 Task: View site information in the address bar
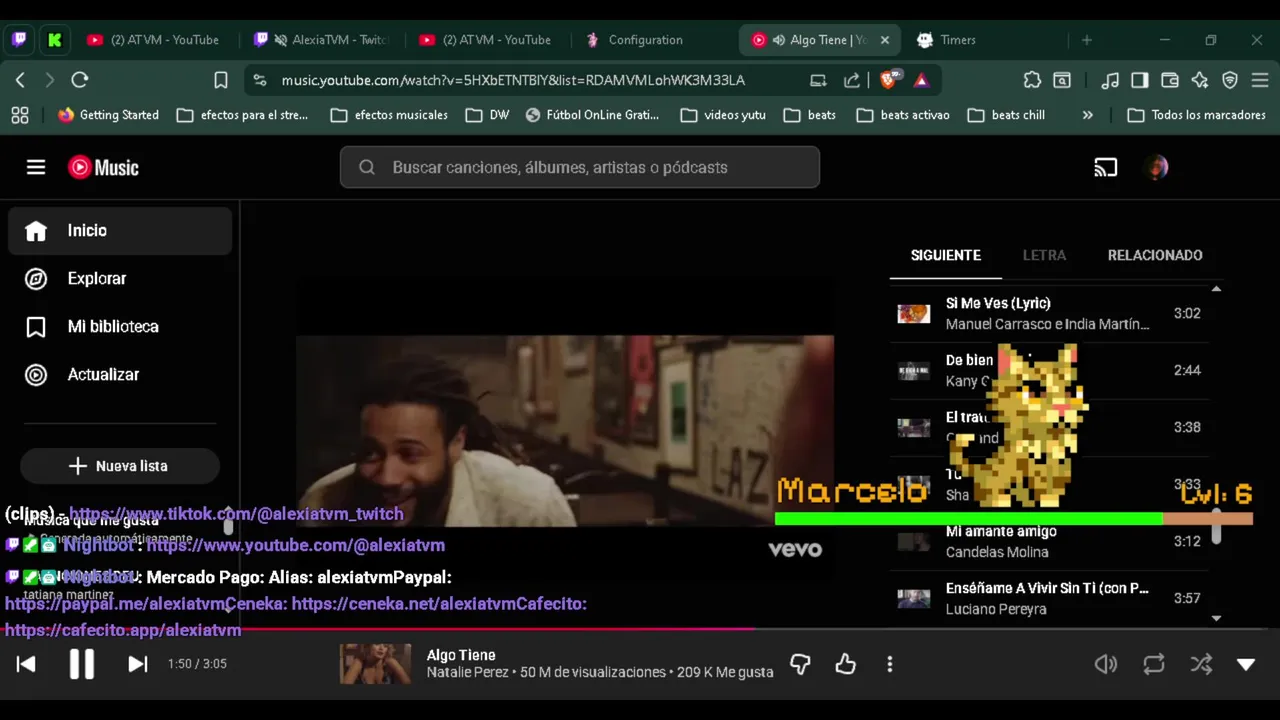click(x=260, y=80)
